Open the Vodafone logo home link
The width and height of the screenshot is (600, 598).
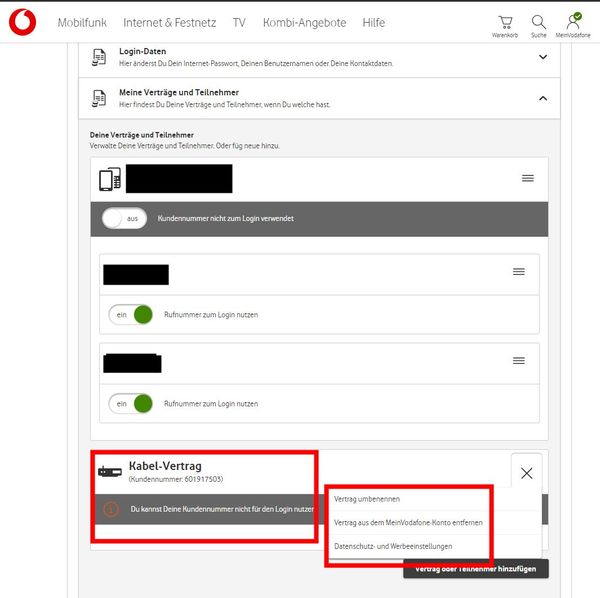[22, 22]
